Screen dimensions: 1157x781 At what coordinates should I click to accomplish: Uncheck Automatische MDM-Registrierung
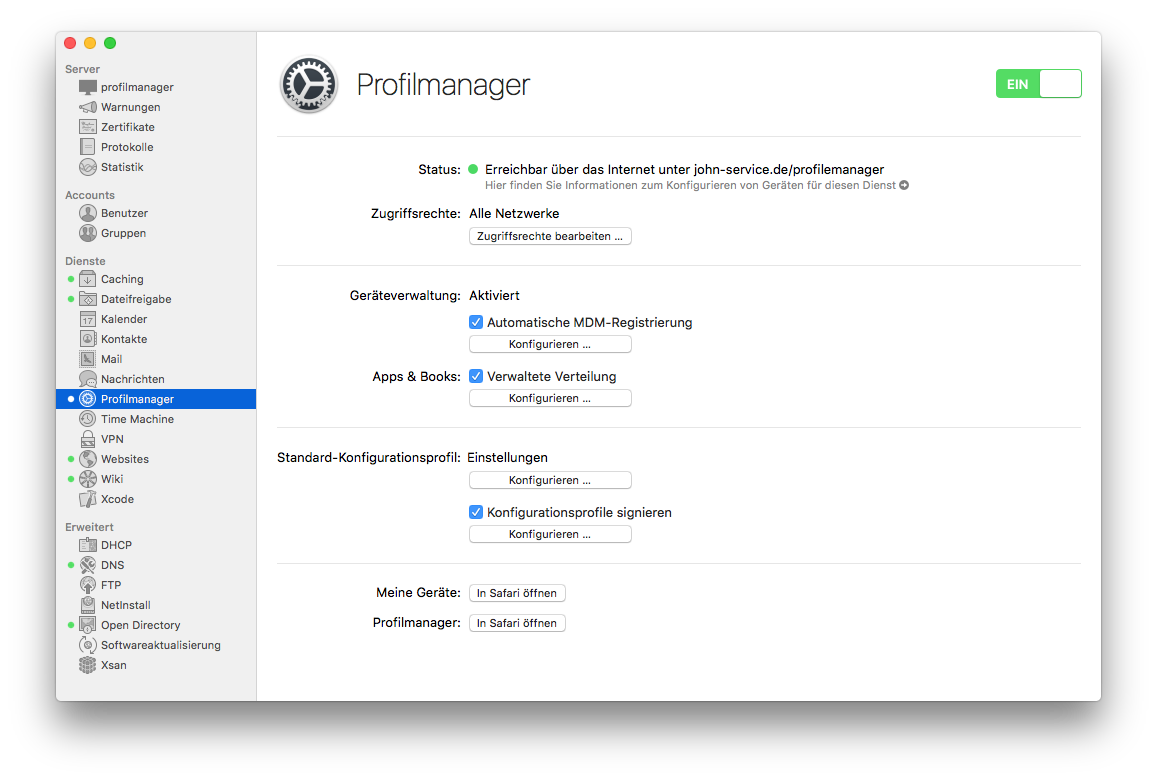point(476,322)
